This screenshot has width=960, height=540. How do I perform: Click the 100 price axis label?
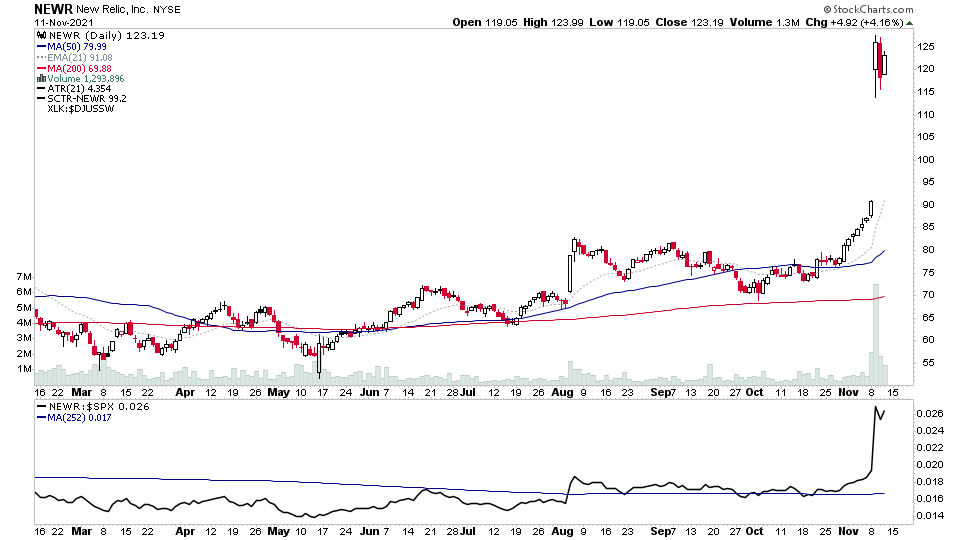pos(926,159)
